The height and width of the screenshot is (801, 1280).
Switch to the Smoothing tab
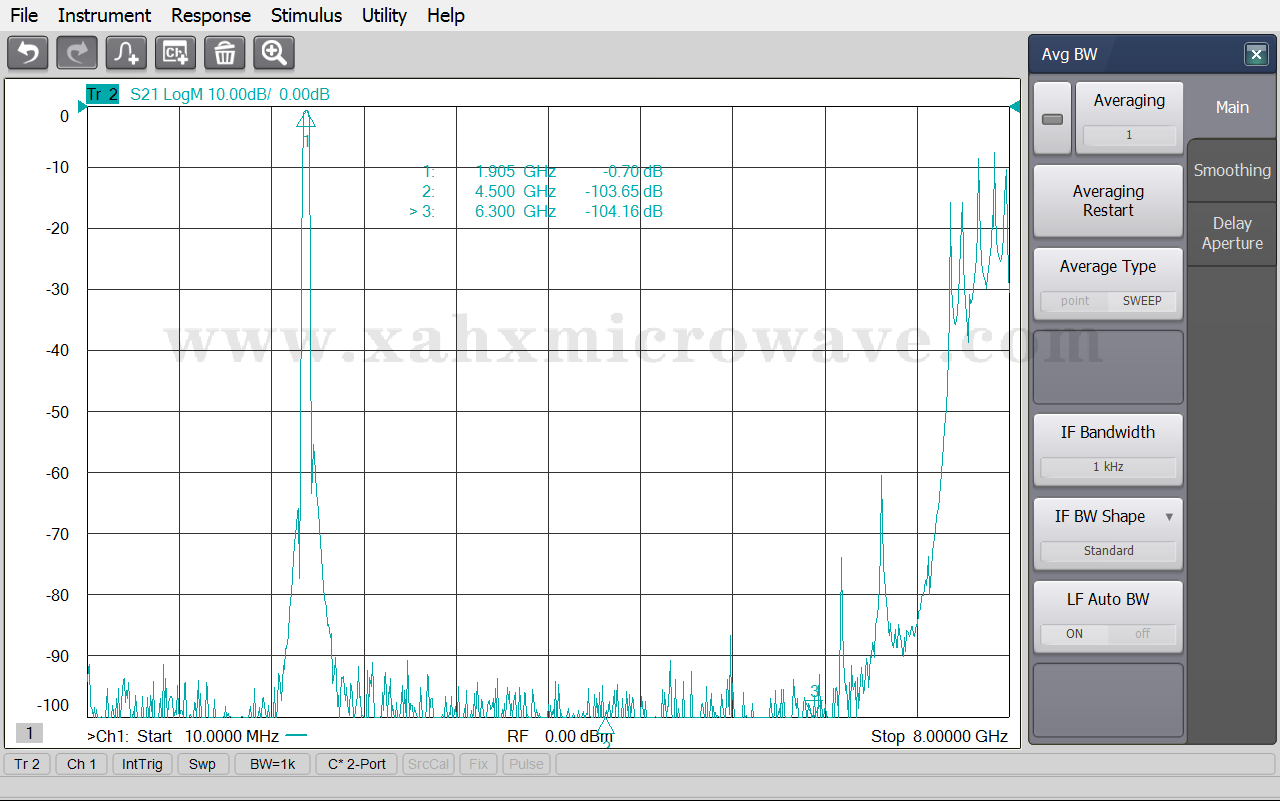click(x=1232, y=170)
